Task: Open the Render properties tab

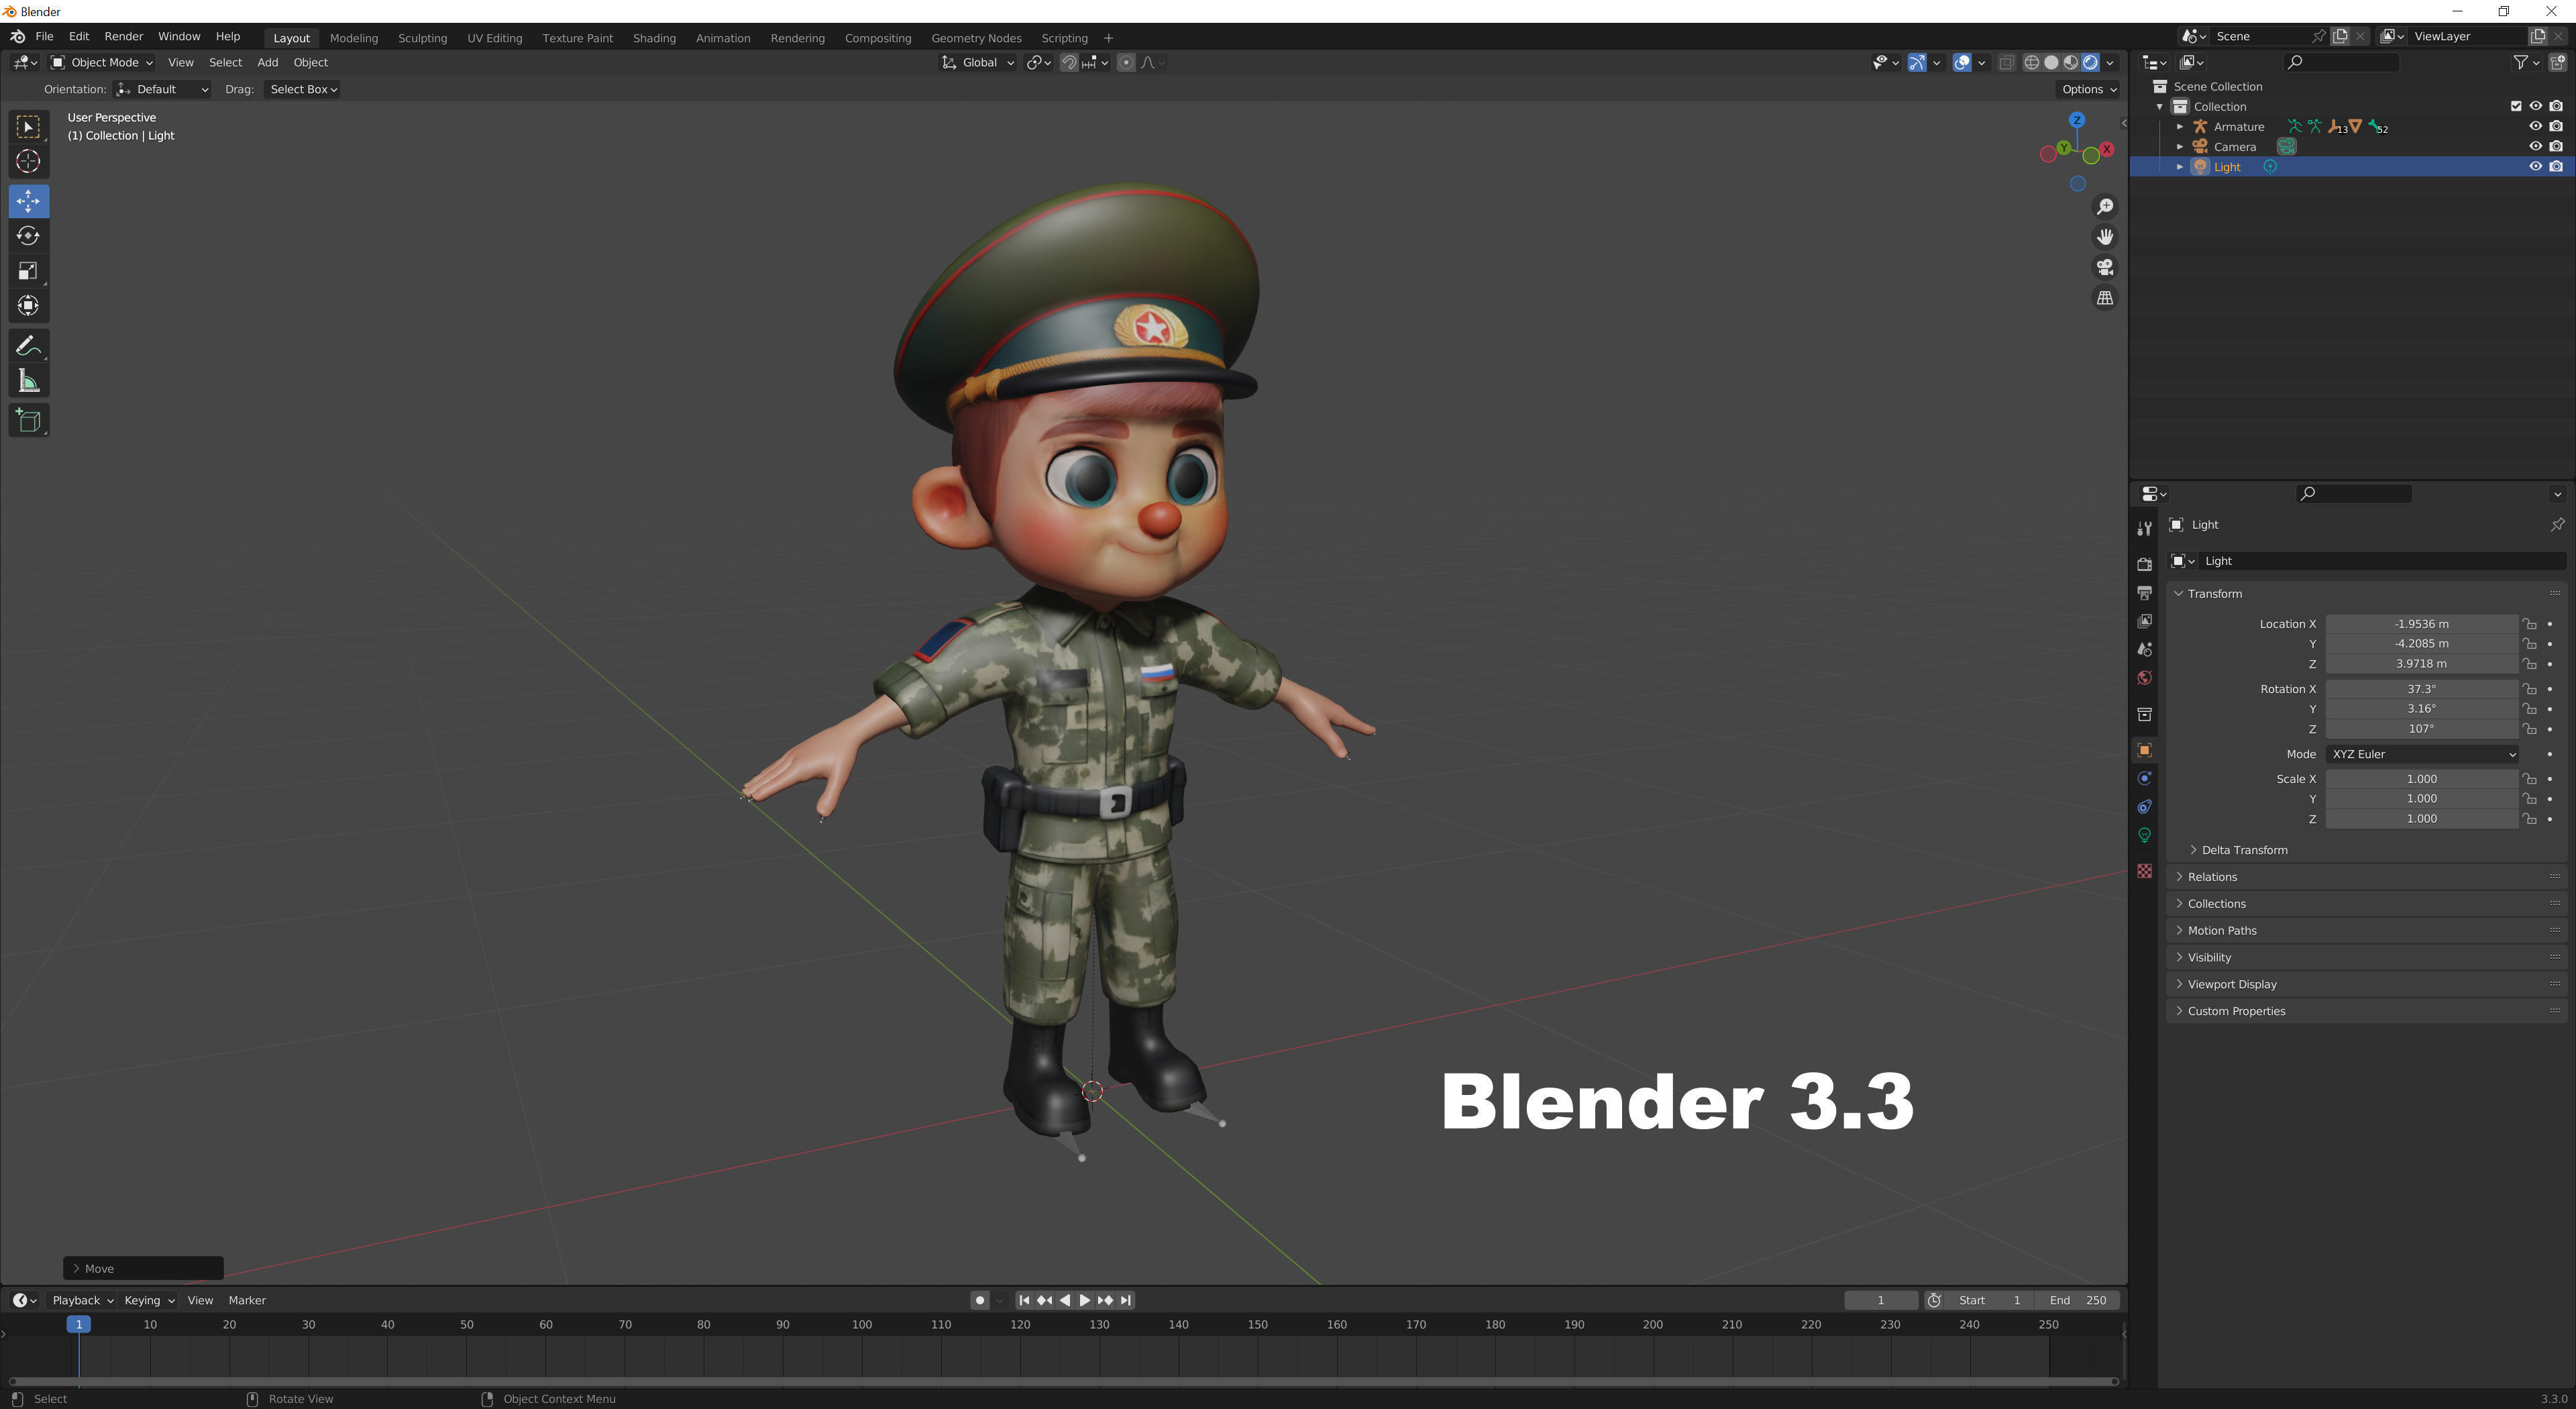Action: (x=2144, y=564)
